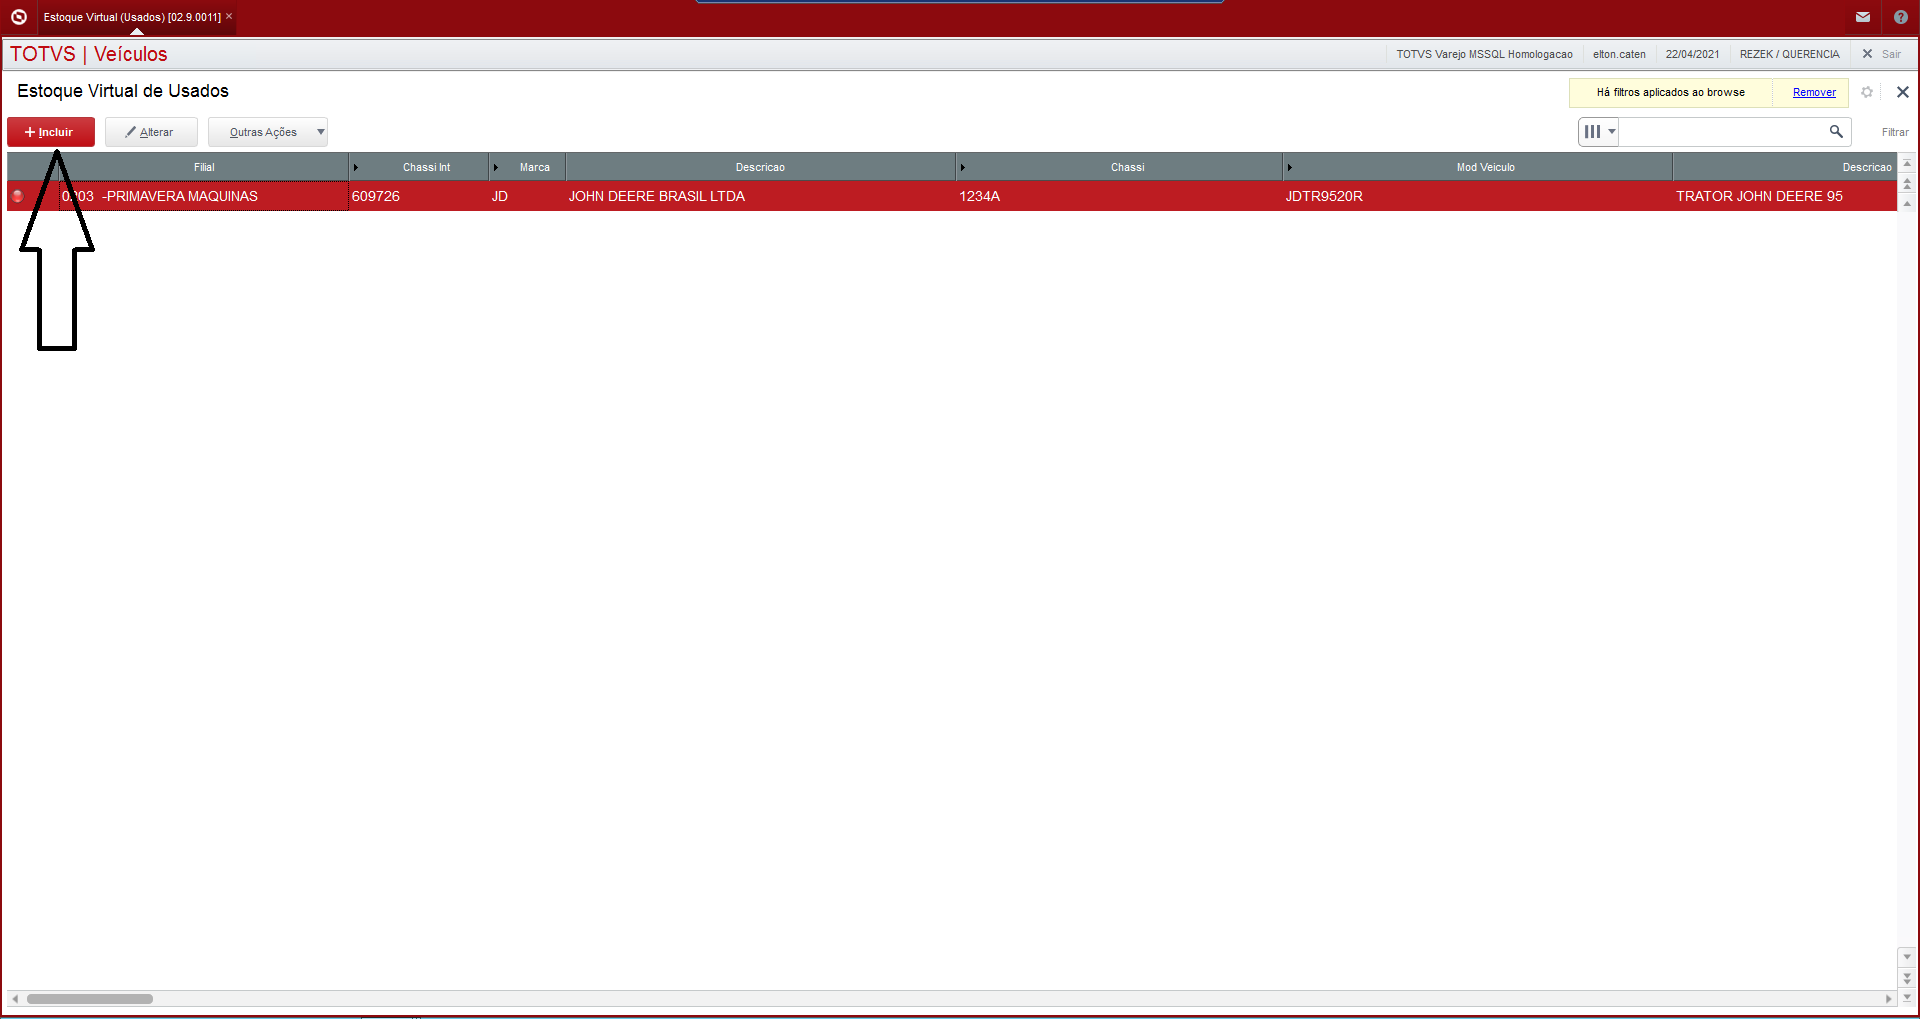Click the TOTVS logo icon in the title bar

pyautogui.click(x=18, y=17)
